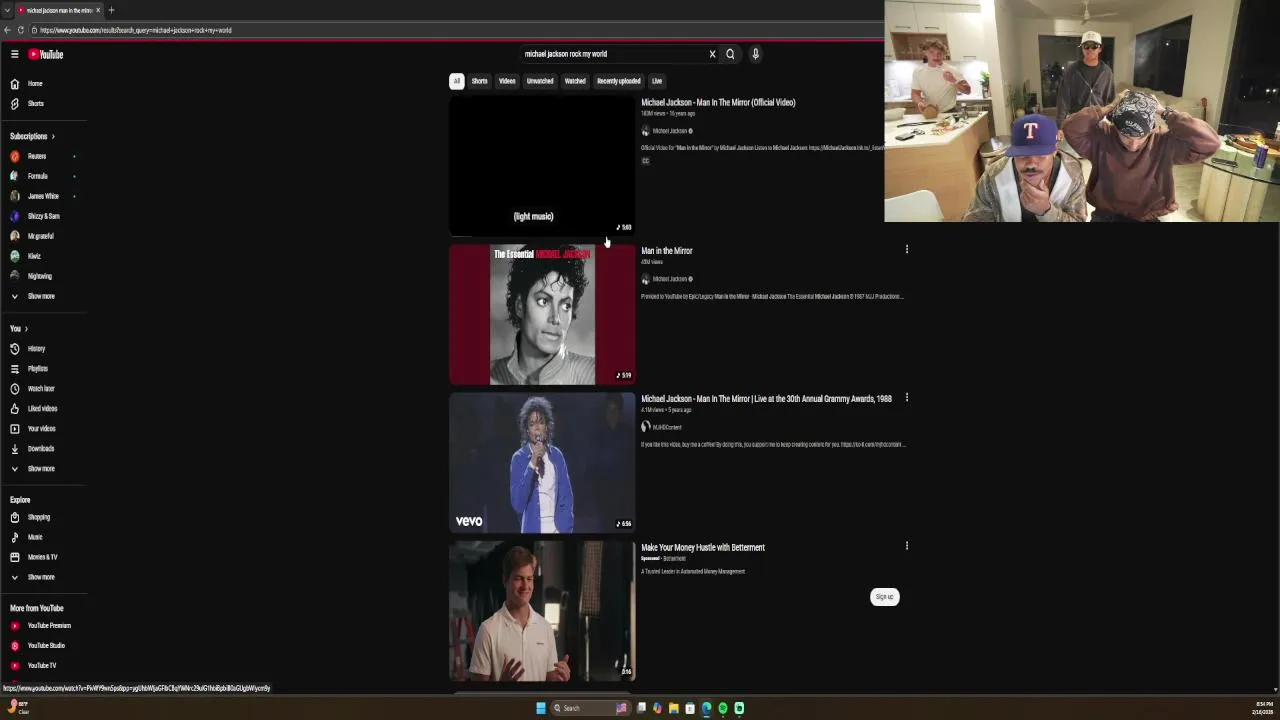Go back with browser back arrow
The width and height of the screenshot is (1280, 720).
[x=7, y=30]
